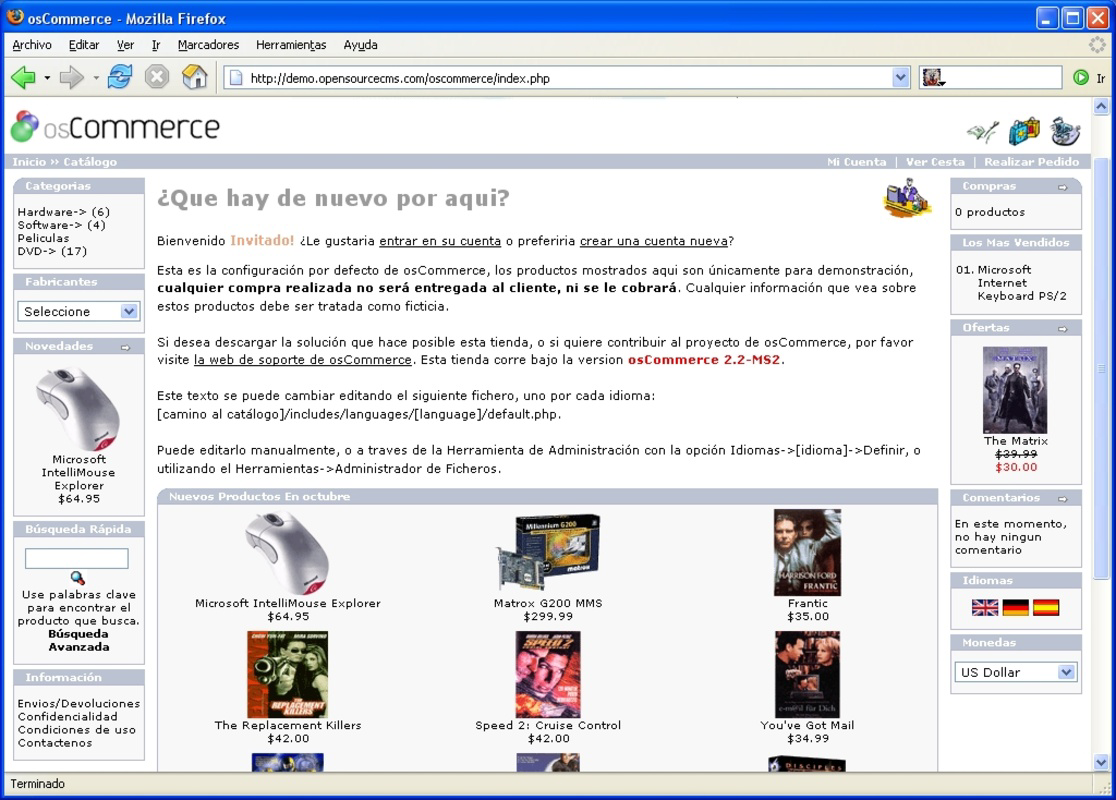Click Speed 2: Cruise Control cover image
This screenshot has height=800, width=1116.
(548, 674)
